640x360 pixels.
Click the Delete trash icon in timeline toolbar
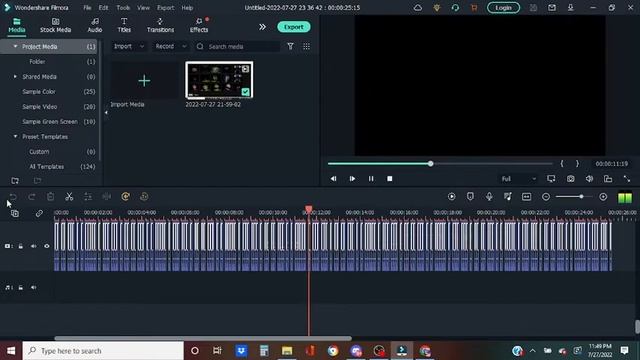[50, 197]
